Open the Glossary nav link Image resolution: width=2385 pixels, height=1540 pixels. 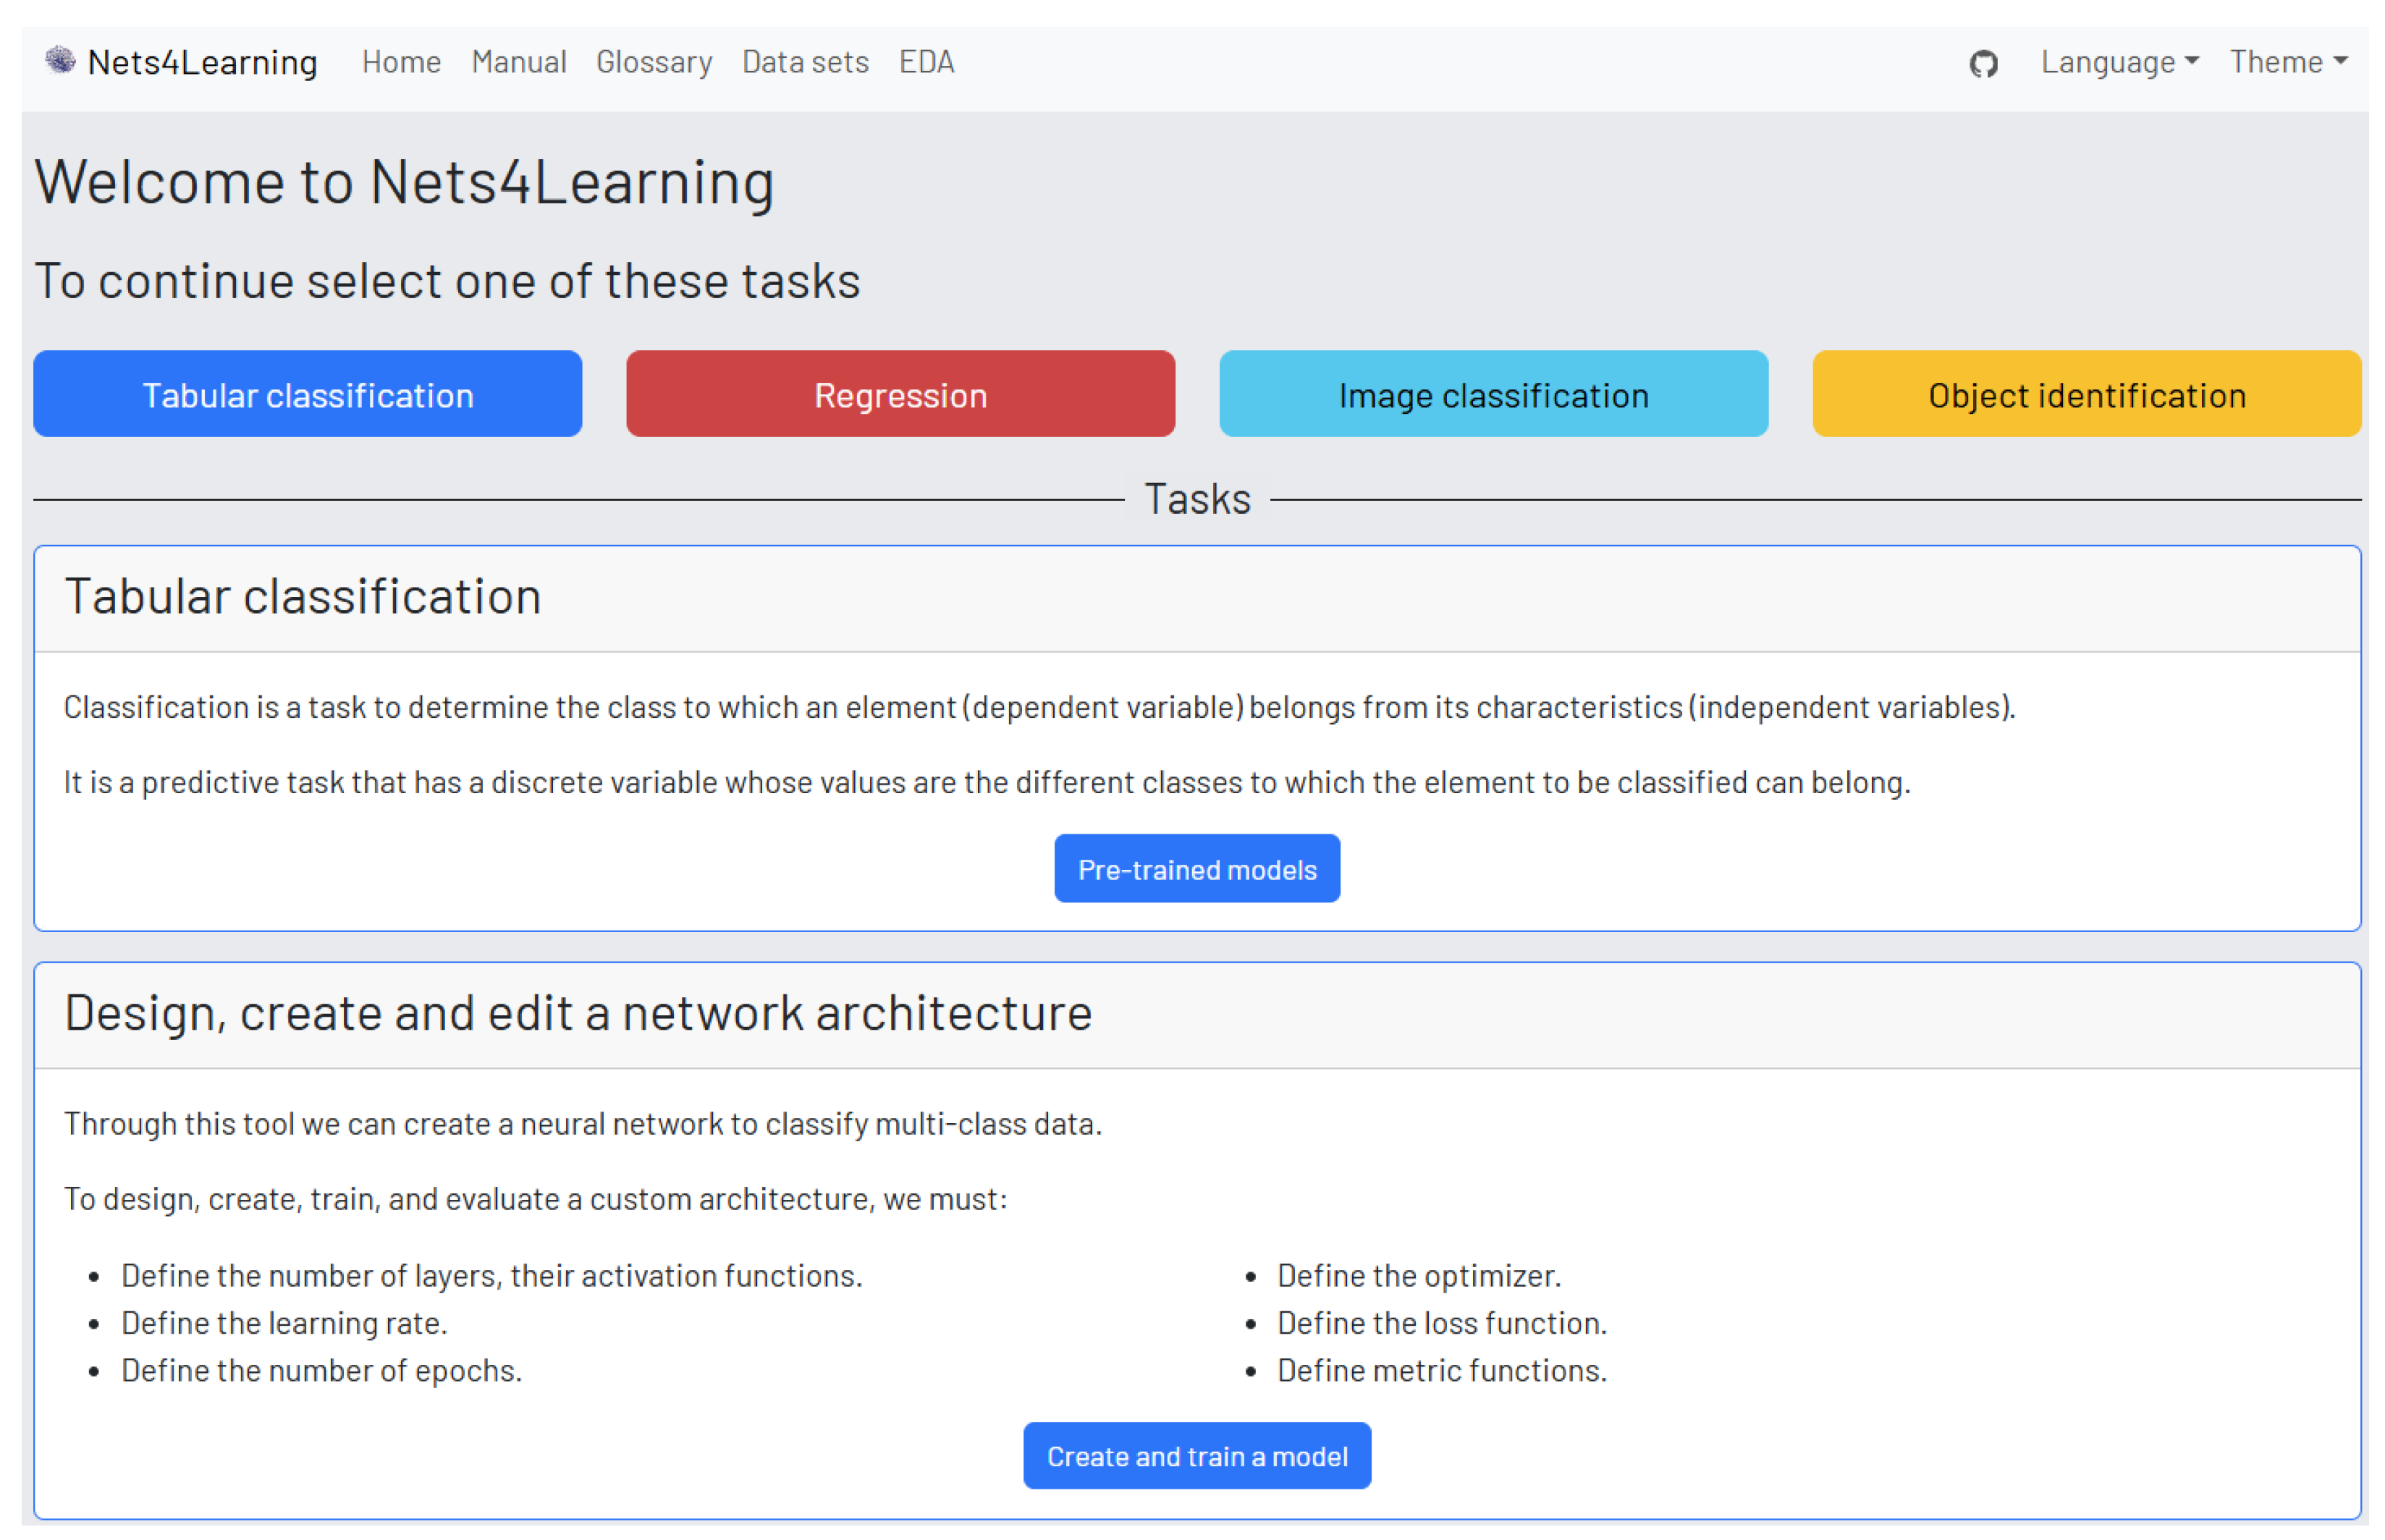click(x=653, y=62)
